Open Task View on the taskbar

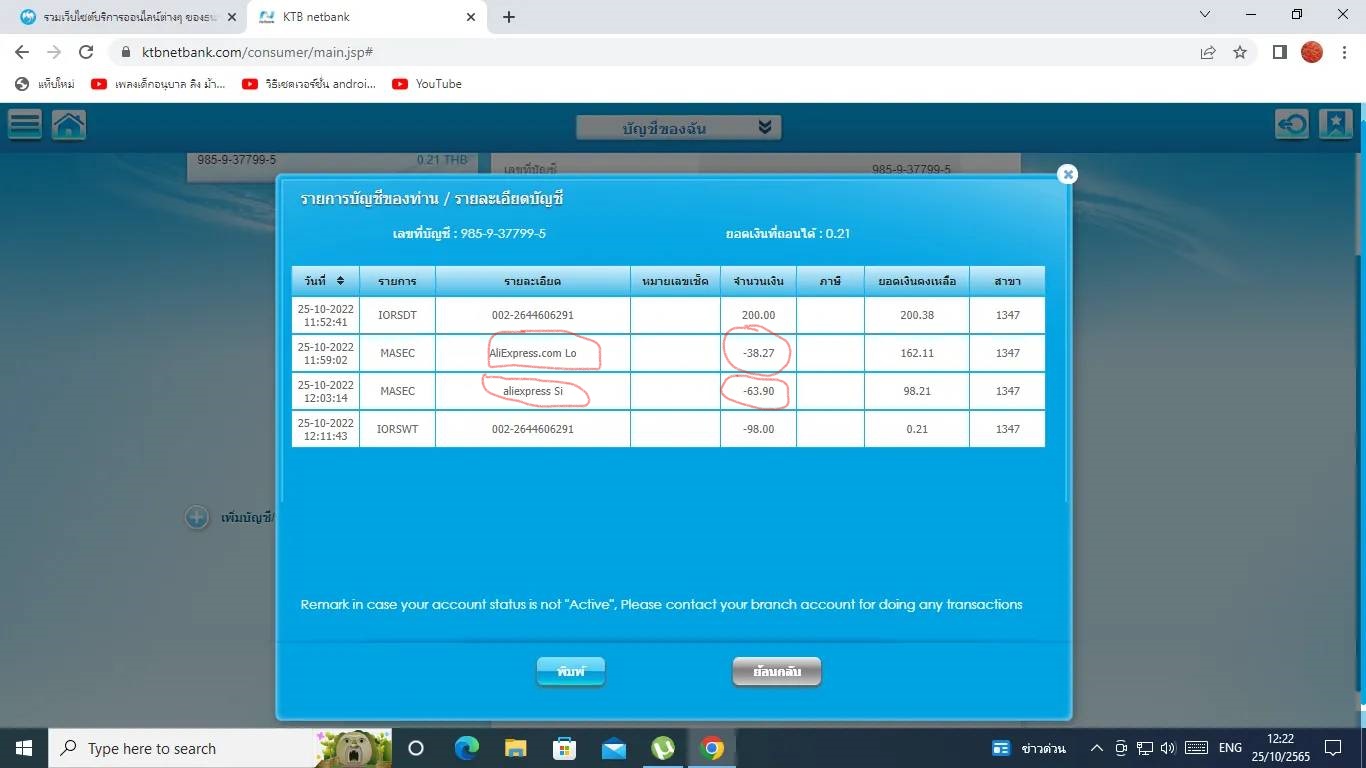point(416,748)
